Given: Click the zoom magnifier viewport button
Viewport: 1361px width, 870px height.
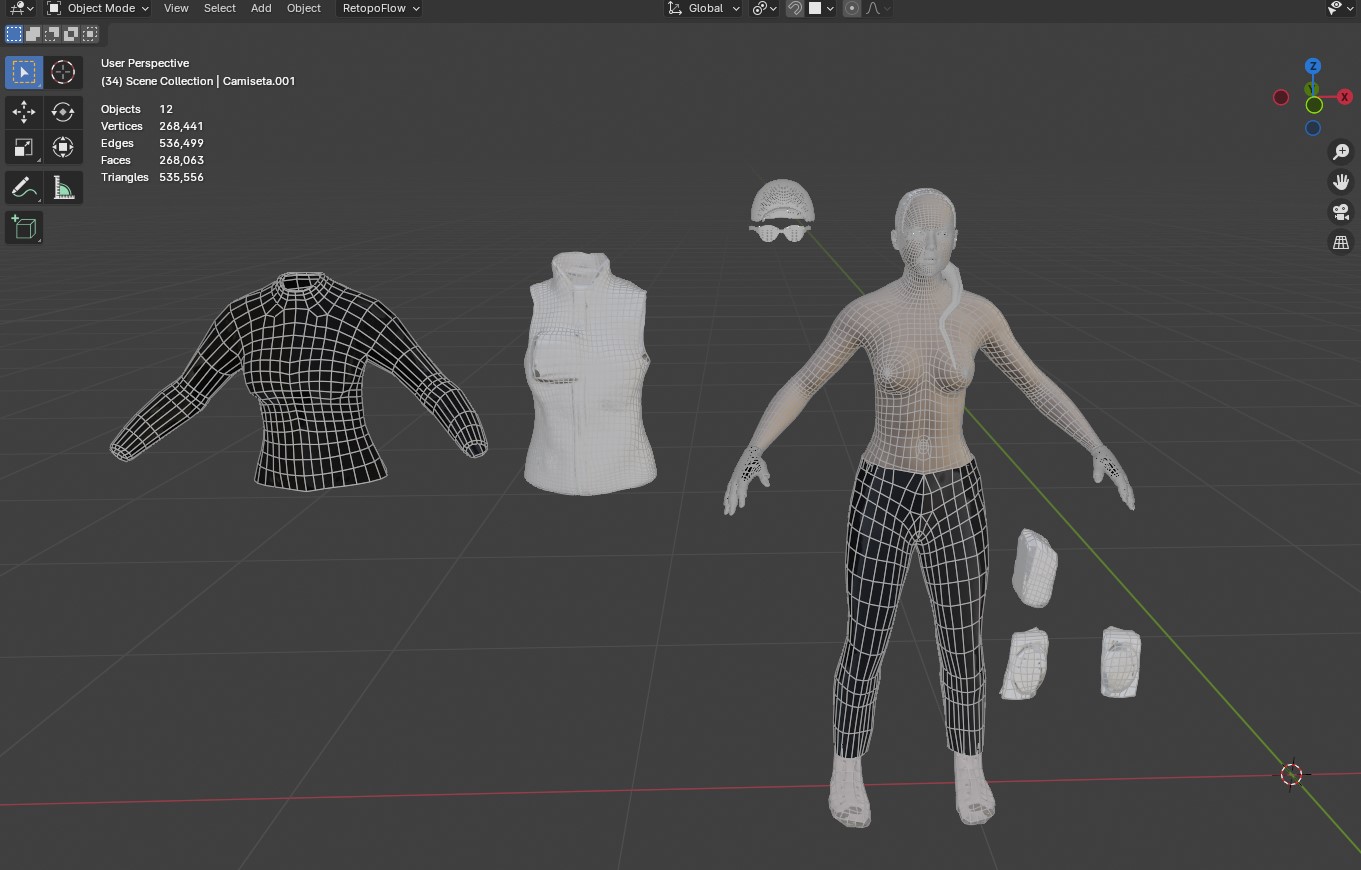Looking at the screenshot, I should pos(1340,152).
